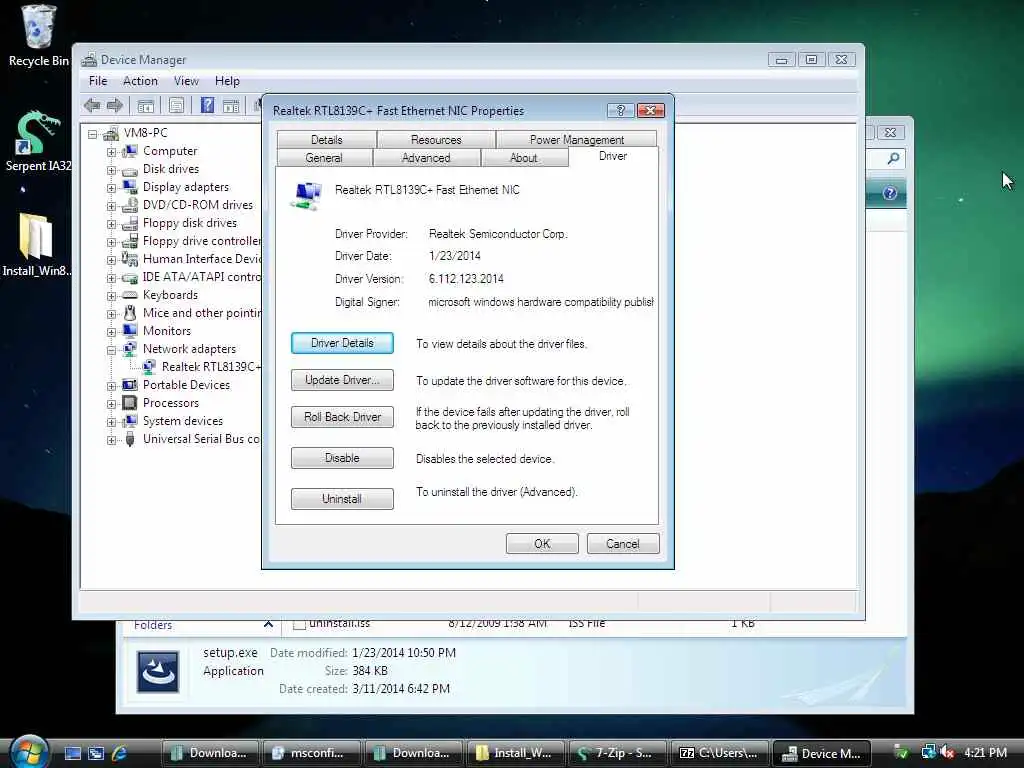Image resolution: width=1024 pixels, height=768 pixels.
Task: Switch to msconfi... taskbar window
Action: 312,753
